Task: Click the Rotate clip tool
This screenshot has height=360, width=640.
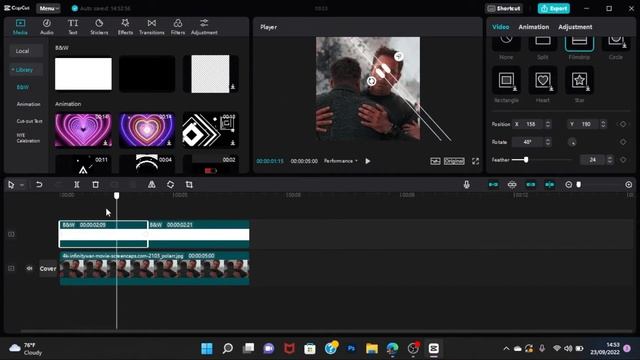Action: coord(170,184)
